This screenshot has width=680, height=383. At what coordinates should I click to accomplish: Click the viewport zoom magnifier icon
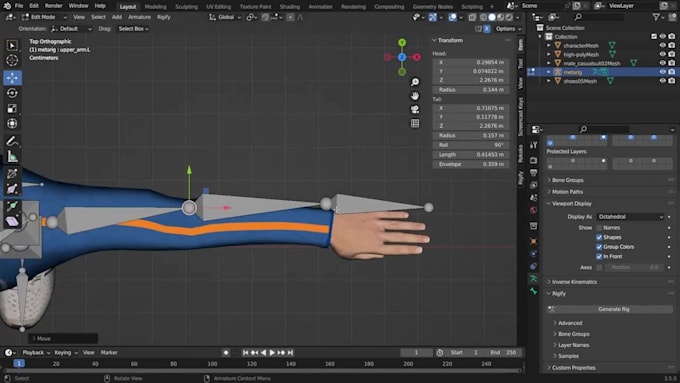(415, 82)
